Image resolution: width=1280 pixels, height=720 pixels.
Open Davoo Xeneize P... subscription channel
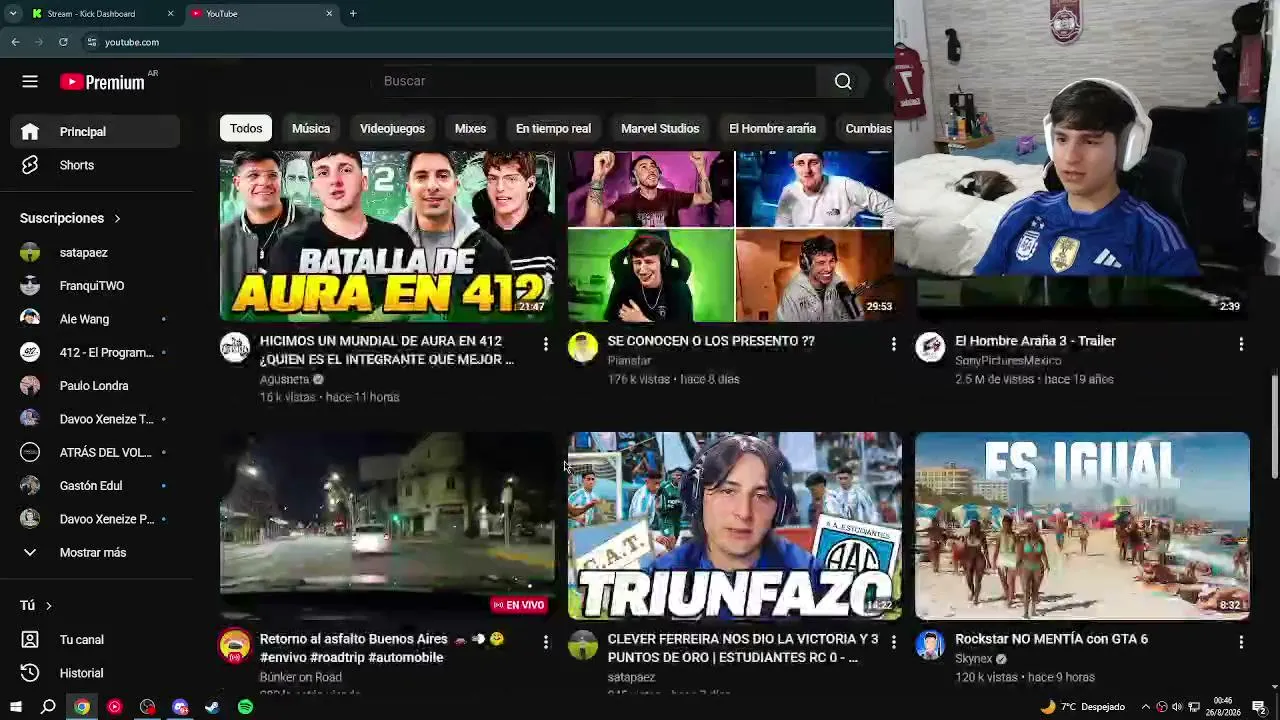pos(96,519)
